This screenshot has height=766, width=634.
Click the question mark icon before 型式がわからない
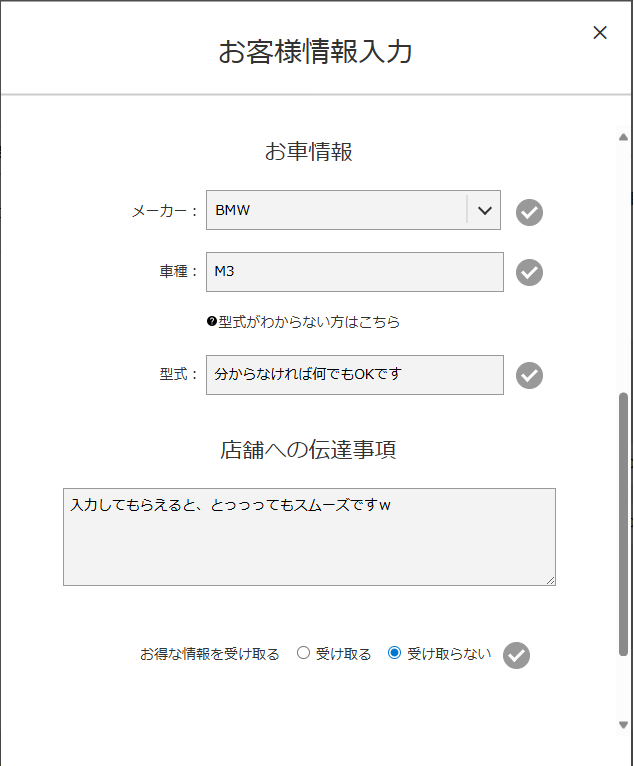tap(212, 322)
